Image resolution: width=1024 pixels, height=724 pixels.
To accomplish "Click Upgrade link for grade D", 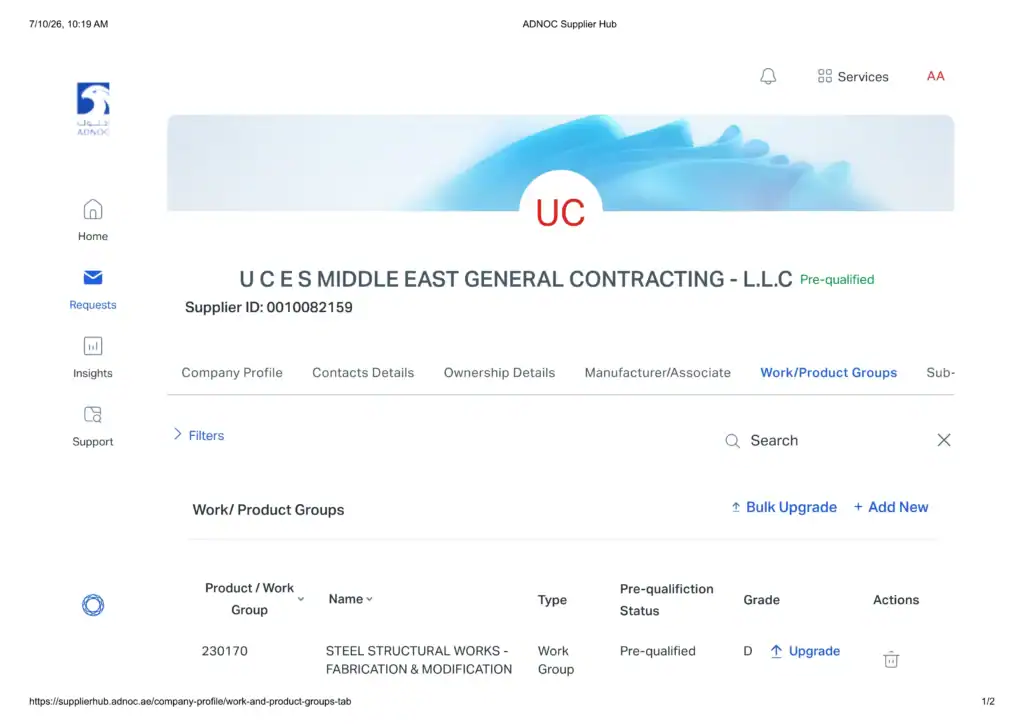I will (x=805, y=651).
